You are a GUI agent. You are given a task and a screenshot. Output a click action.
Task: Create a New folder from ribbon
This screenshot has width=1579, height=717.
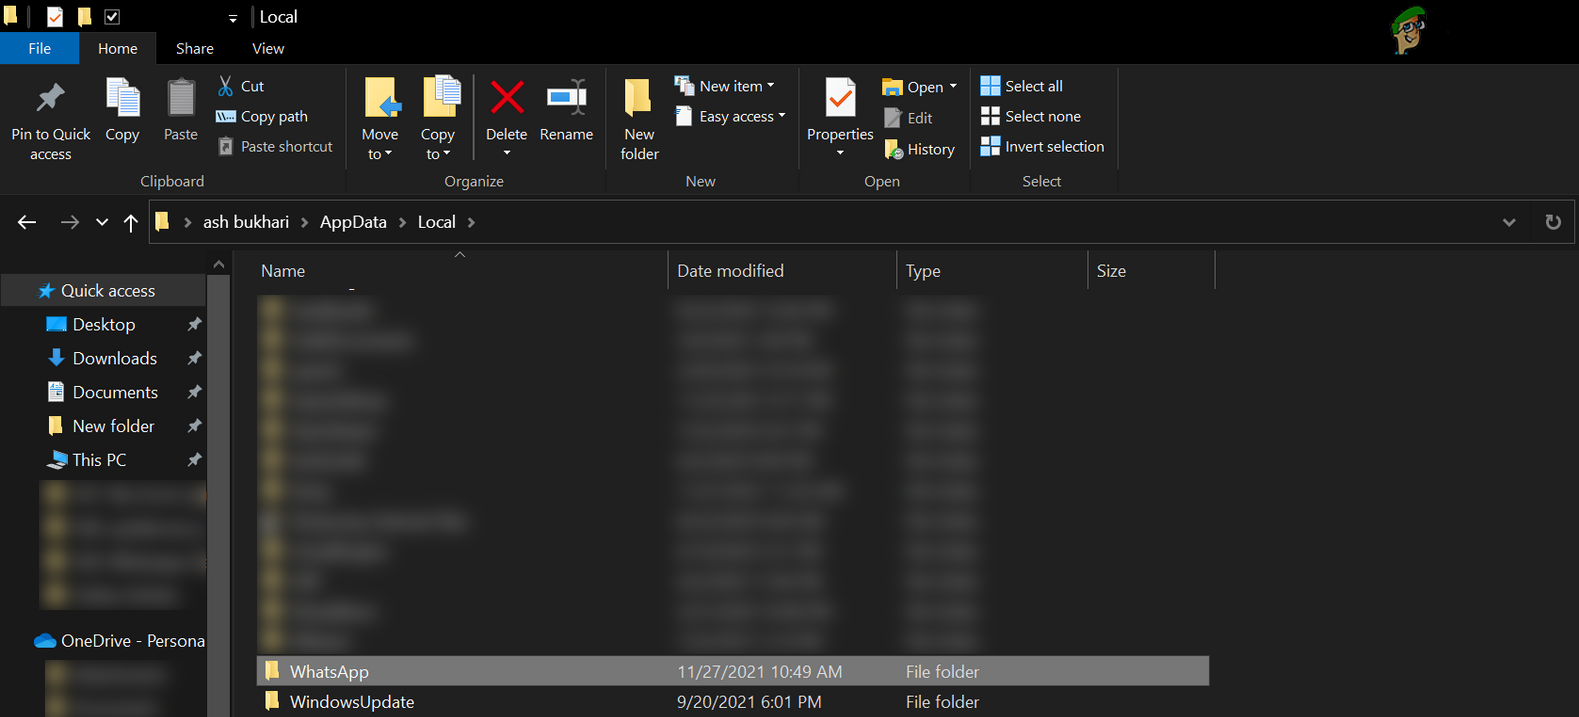(639, 118)
